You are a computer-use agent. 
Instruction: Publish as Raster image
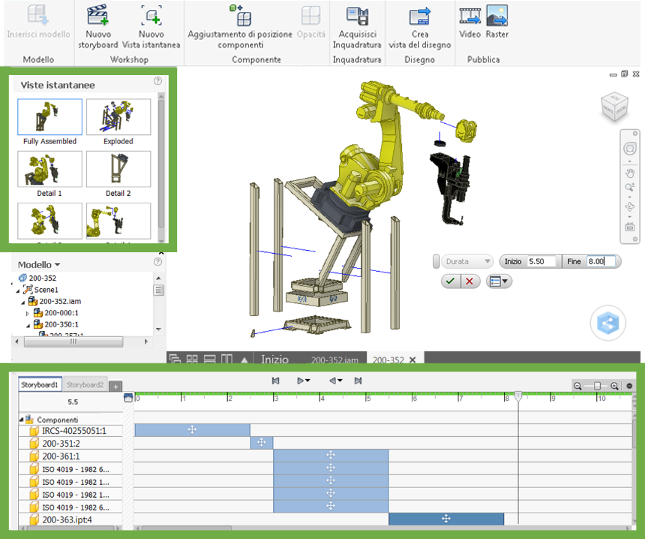(x=497, y=22)
